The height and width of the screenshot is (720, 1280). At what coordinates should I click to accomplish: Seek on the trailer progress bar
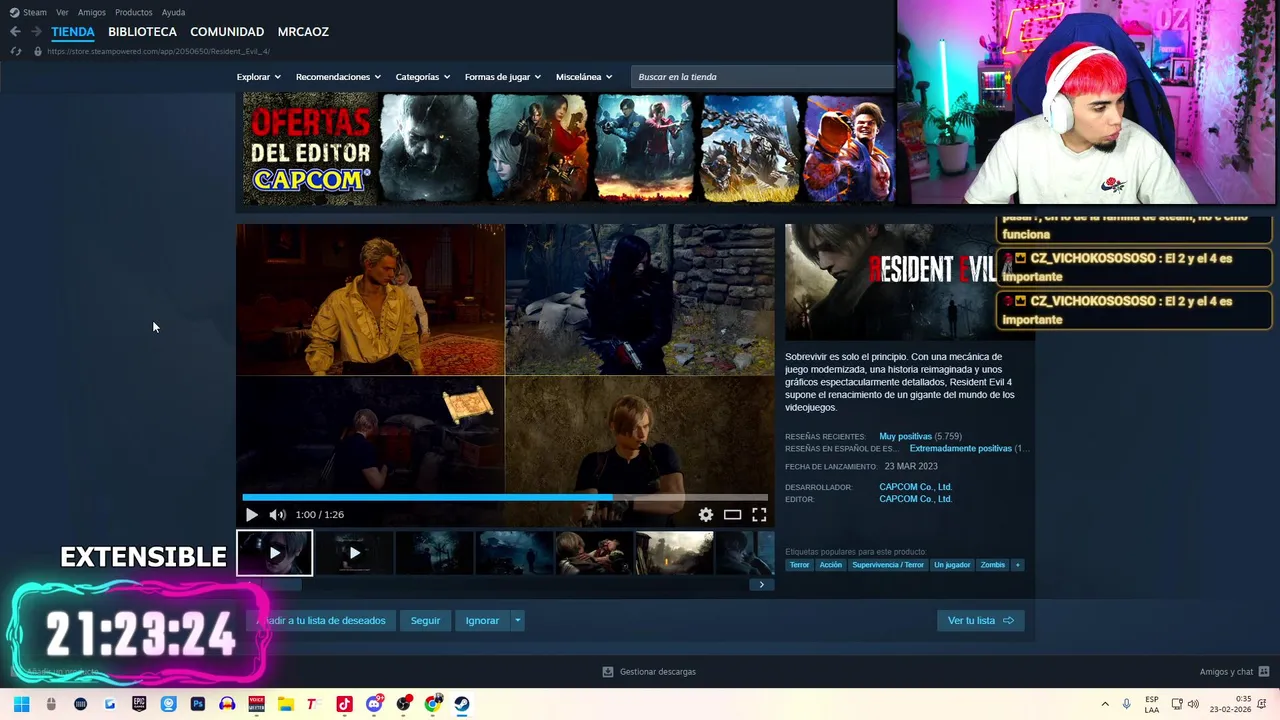(505, 497)
